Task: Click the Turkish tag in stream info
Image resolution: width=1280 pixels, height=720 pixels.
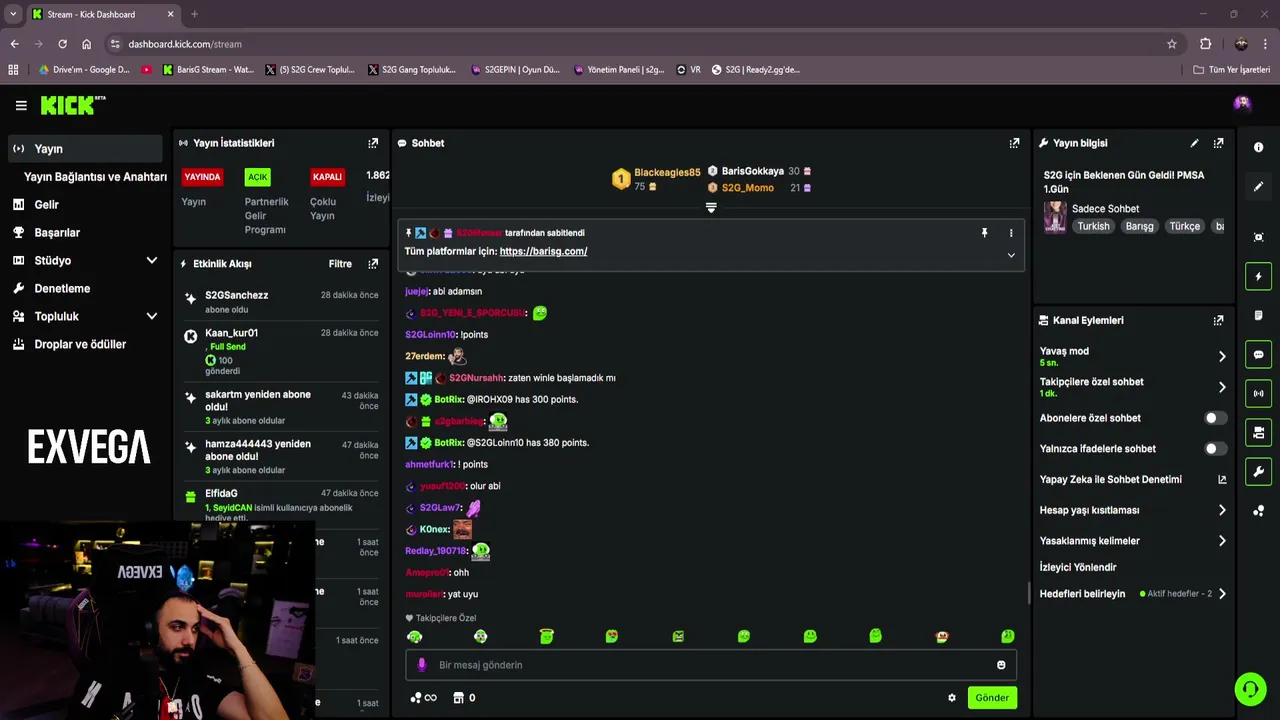Action: coord(1093,226)
